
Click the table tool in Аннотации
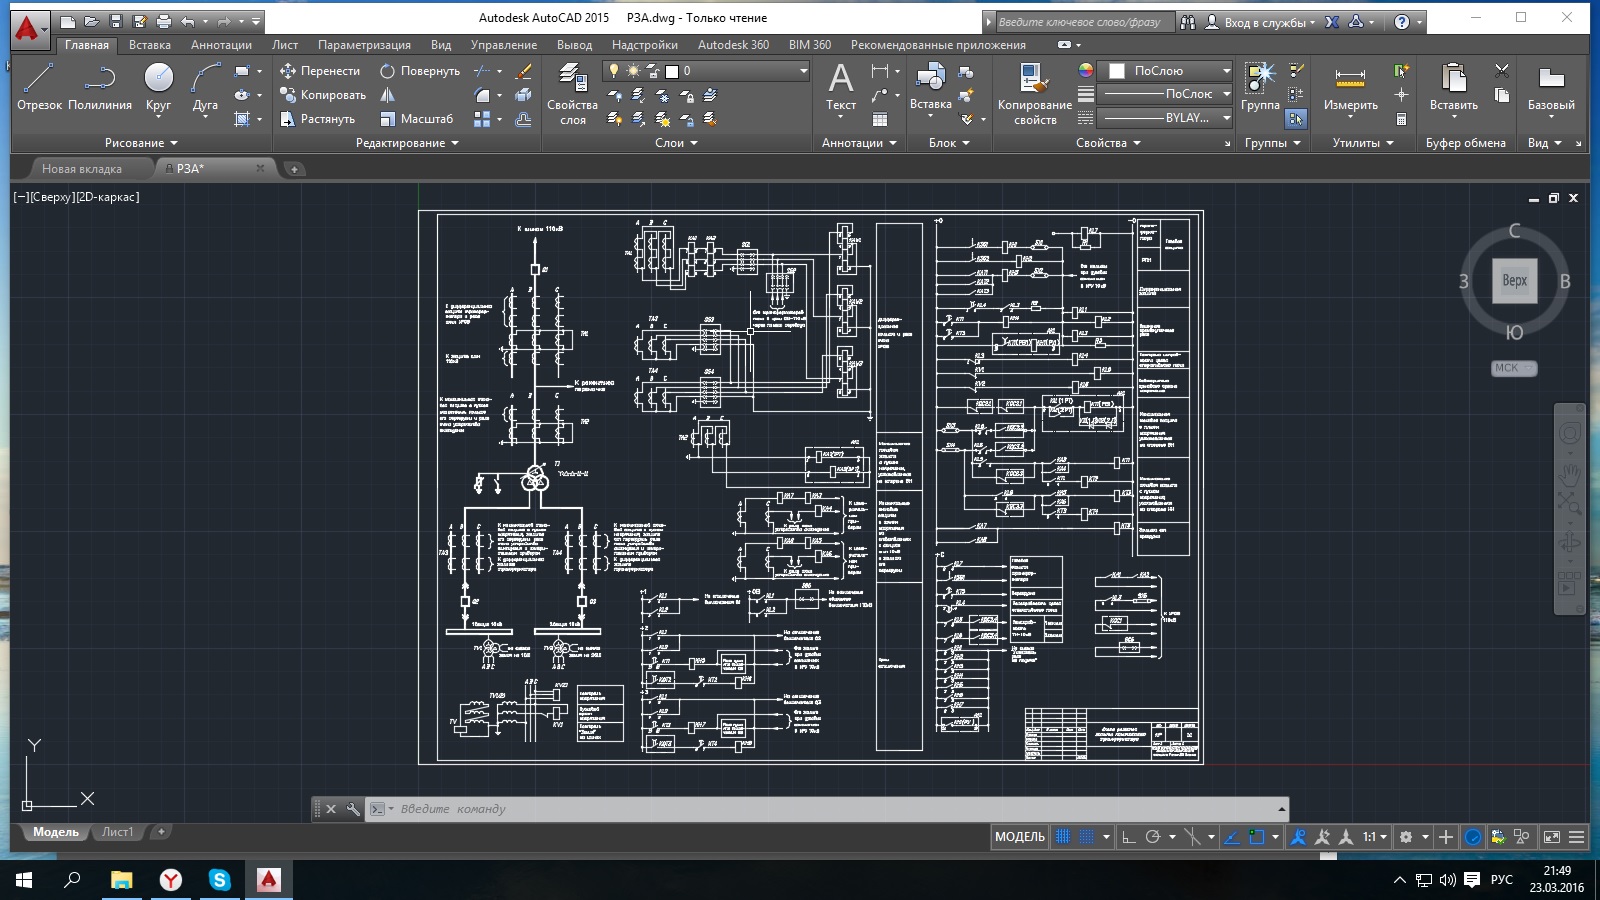click(x=880, y=119)
